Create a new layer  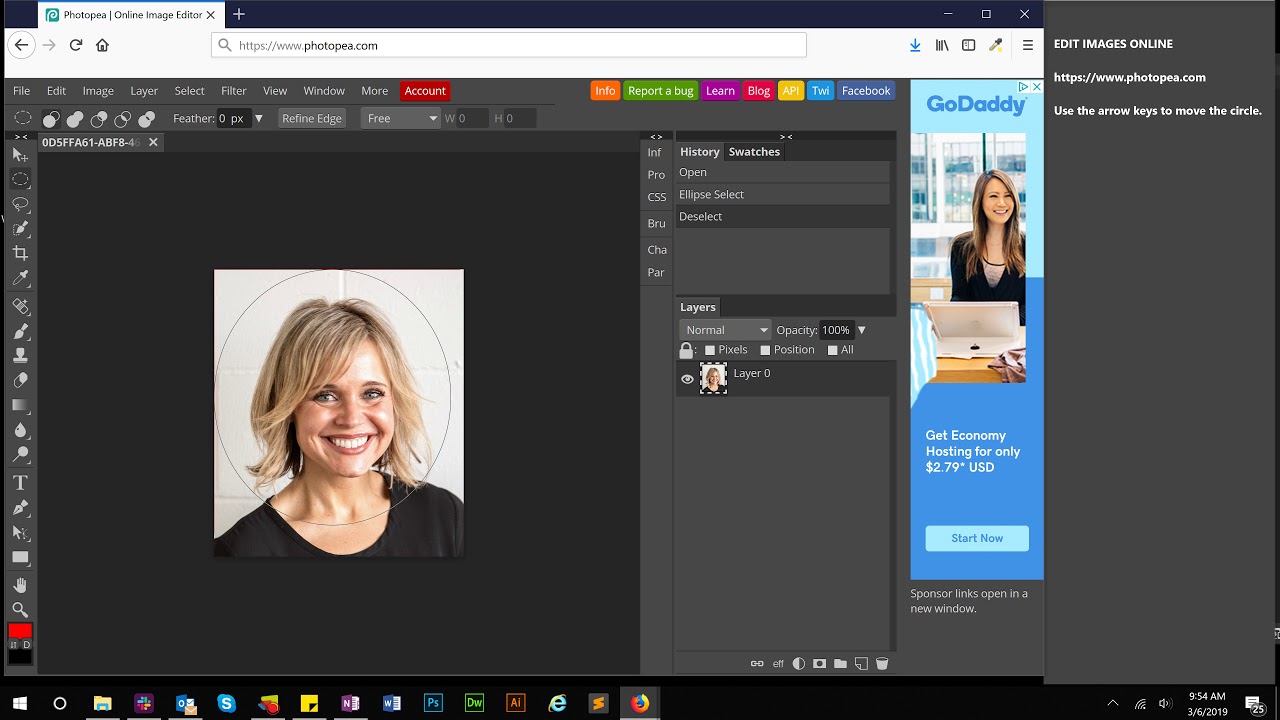point(861,664)
